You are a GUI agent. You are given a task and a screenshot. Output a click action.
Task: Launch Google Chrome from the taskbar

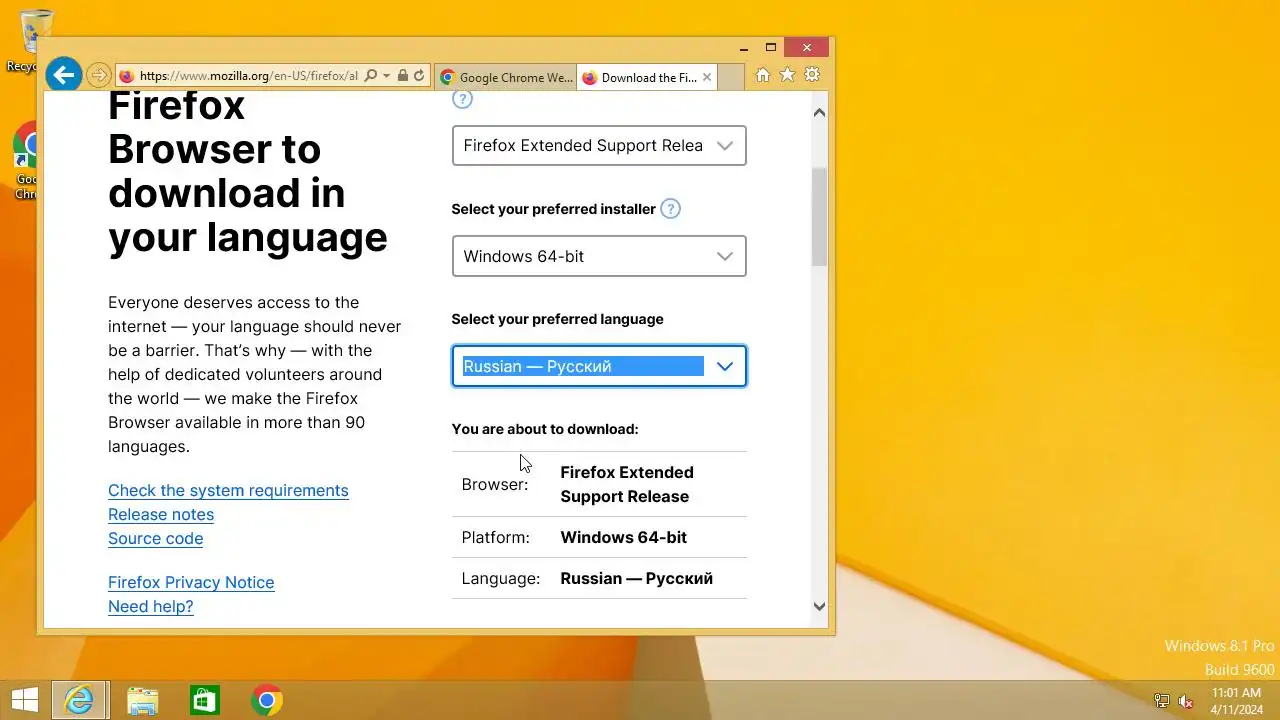pyautogui.click(x=266, y=700)
